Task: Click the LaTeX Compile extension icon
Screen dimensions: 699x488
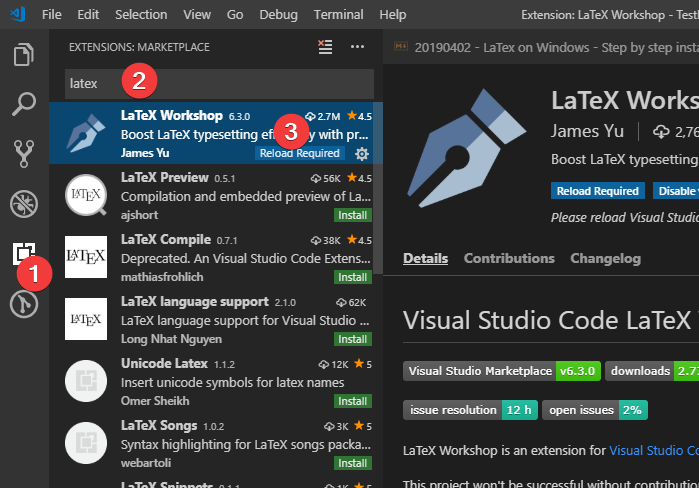Action: (86, 257)
